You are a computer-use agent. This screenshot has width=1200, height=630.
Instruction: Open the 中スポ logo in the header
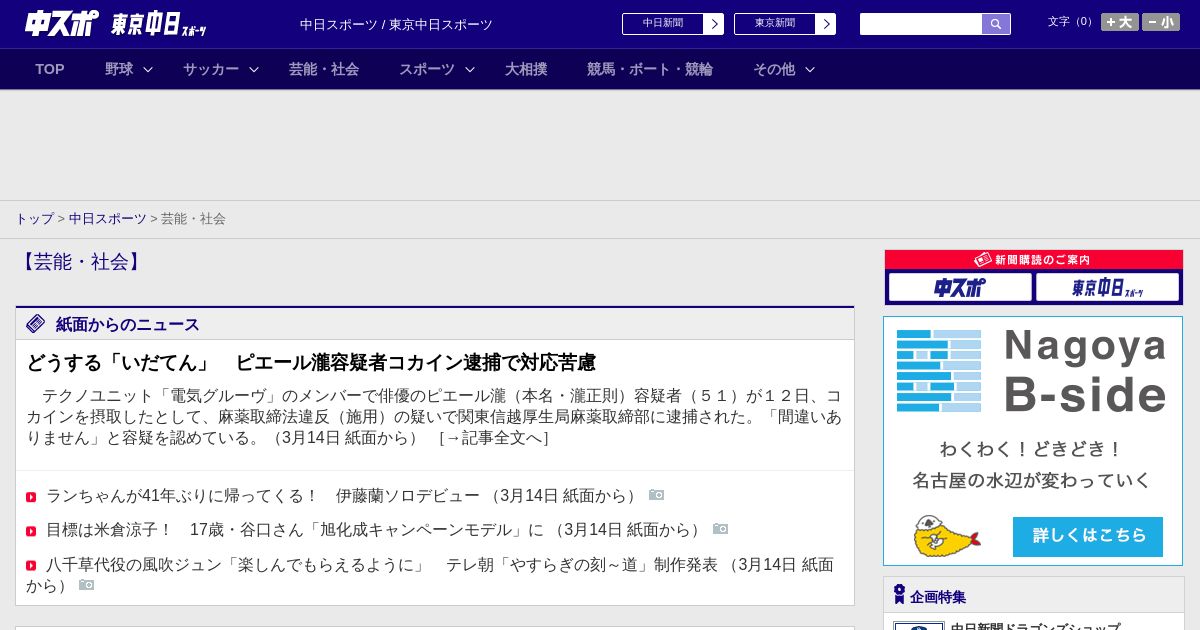click(x=62, y=23)
